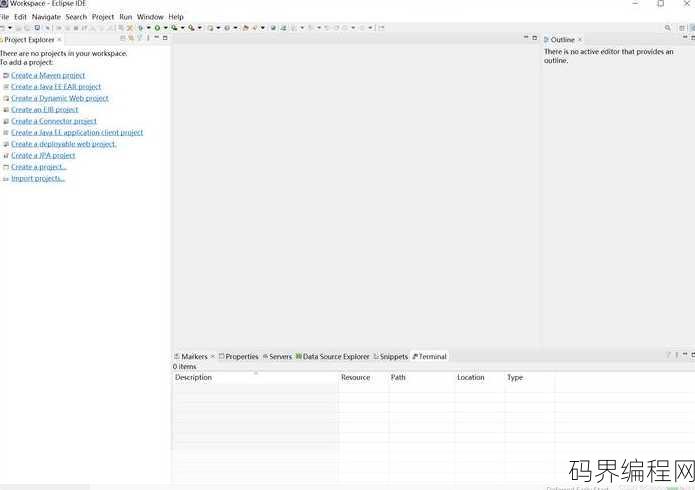Open the Edit menu
This screenshot has width=695, height=490.
point(20,17)
